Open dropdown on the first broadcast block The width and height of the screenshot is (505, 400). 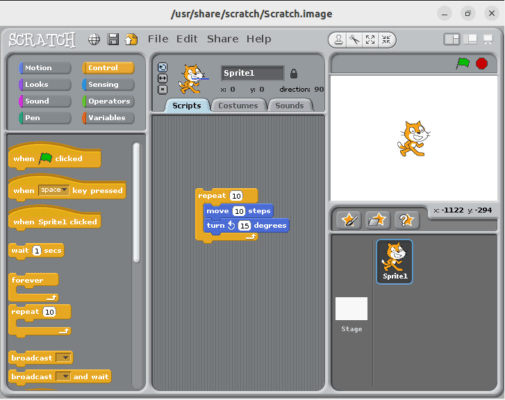(63, 358)
